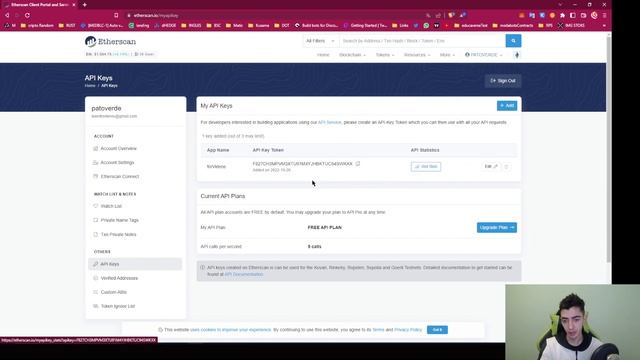Open the DOT bookmarks folder

pyautogui.click(x=282, y=25)
